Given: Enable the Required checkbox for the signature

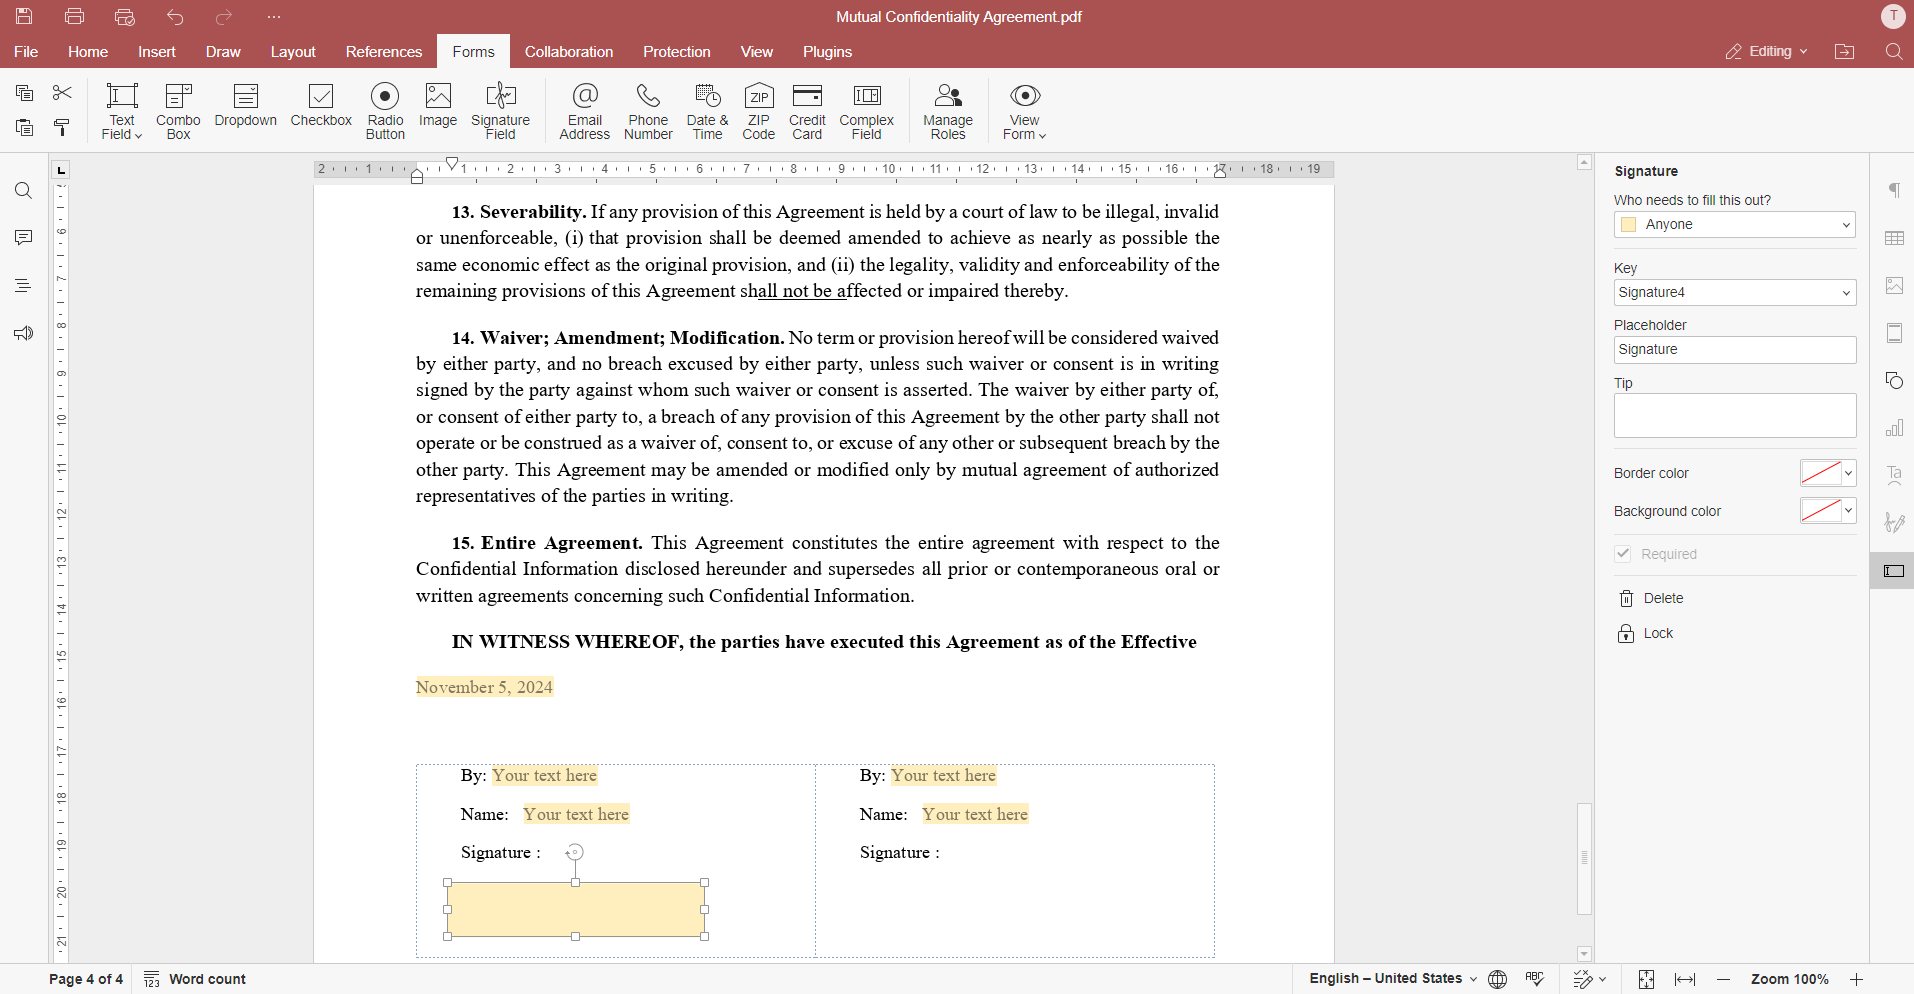Looking at the screenshot, I should click(x=1623, y=553).
